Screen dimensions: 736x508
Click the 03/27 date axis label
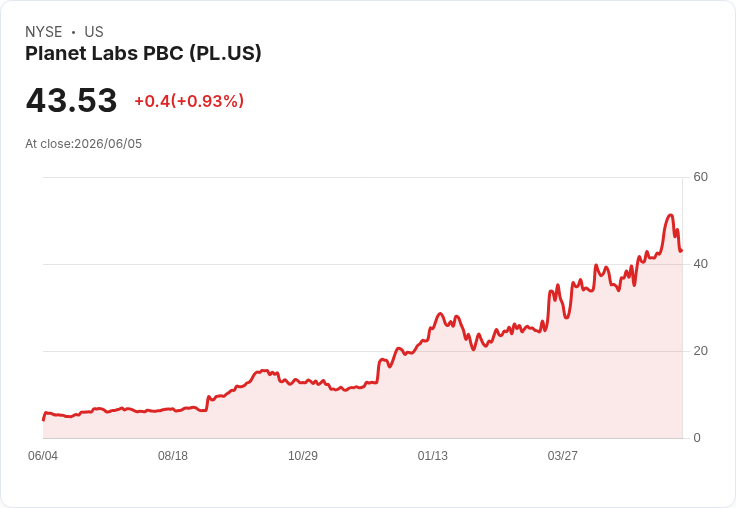(x=562, y=455)
